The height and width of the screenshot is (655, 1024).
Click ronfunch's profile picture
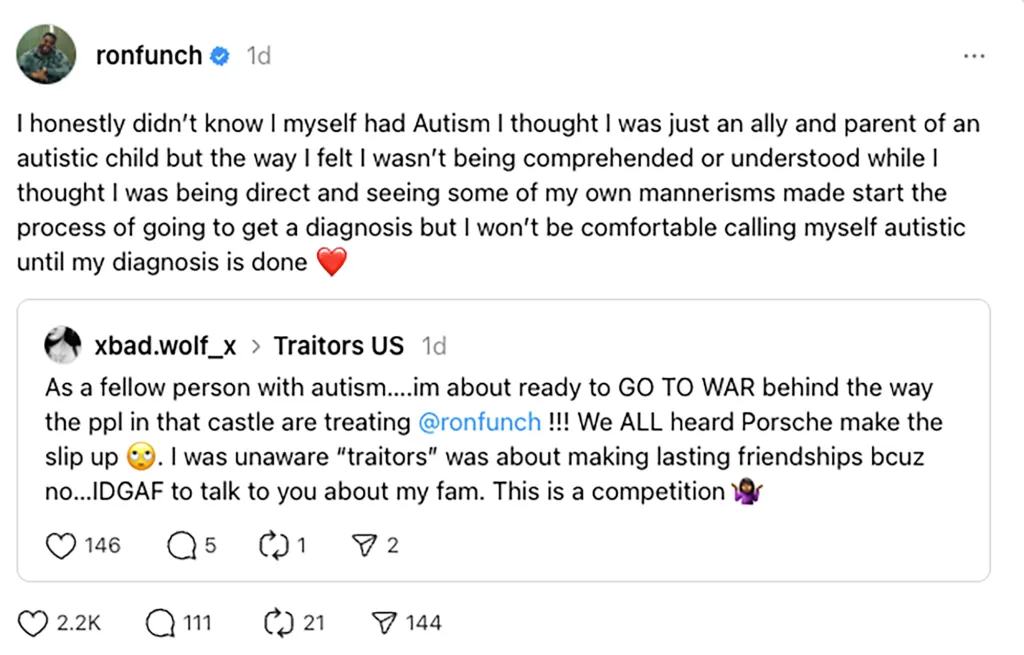[x=46, y=54]
